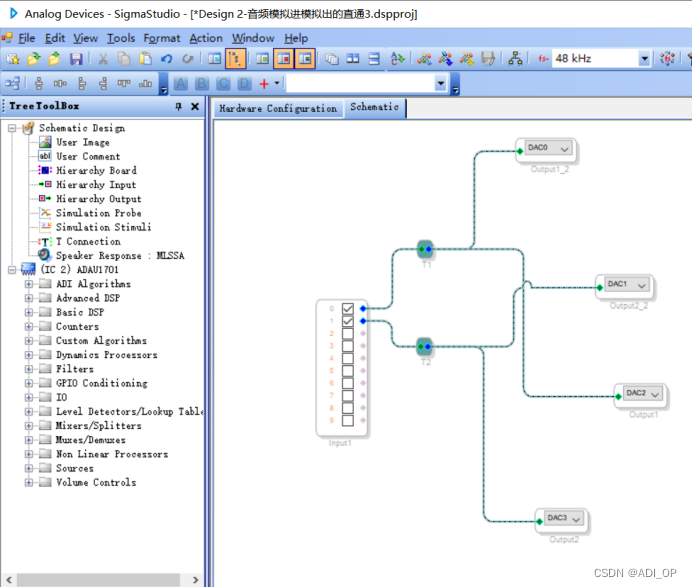Click the Cut scissors icon

(103, 59)
